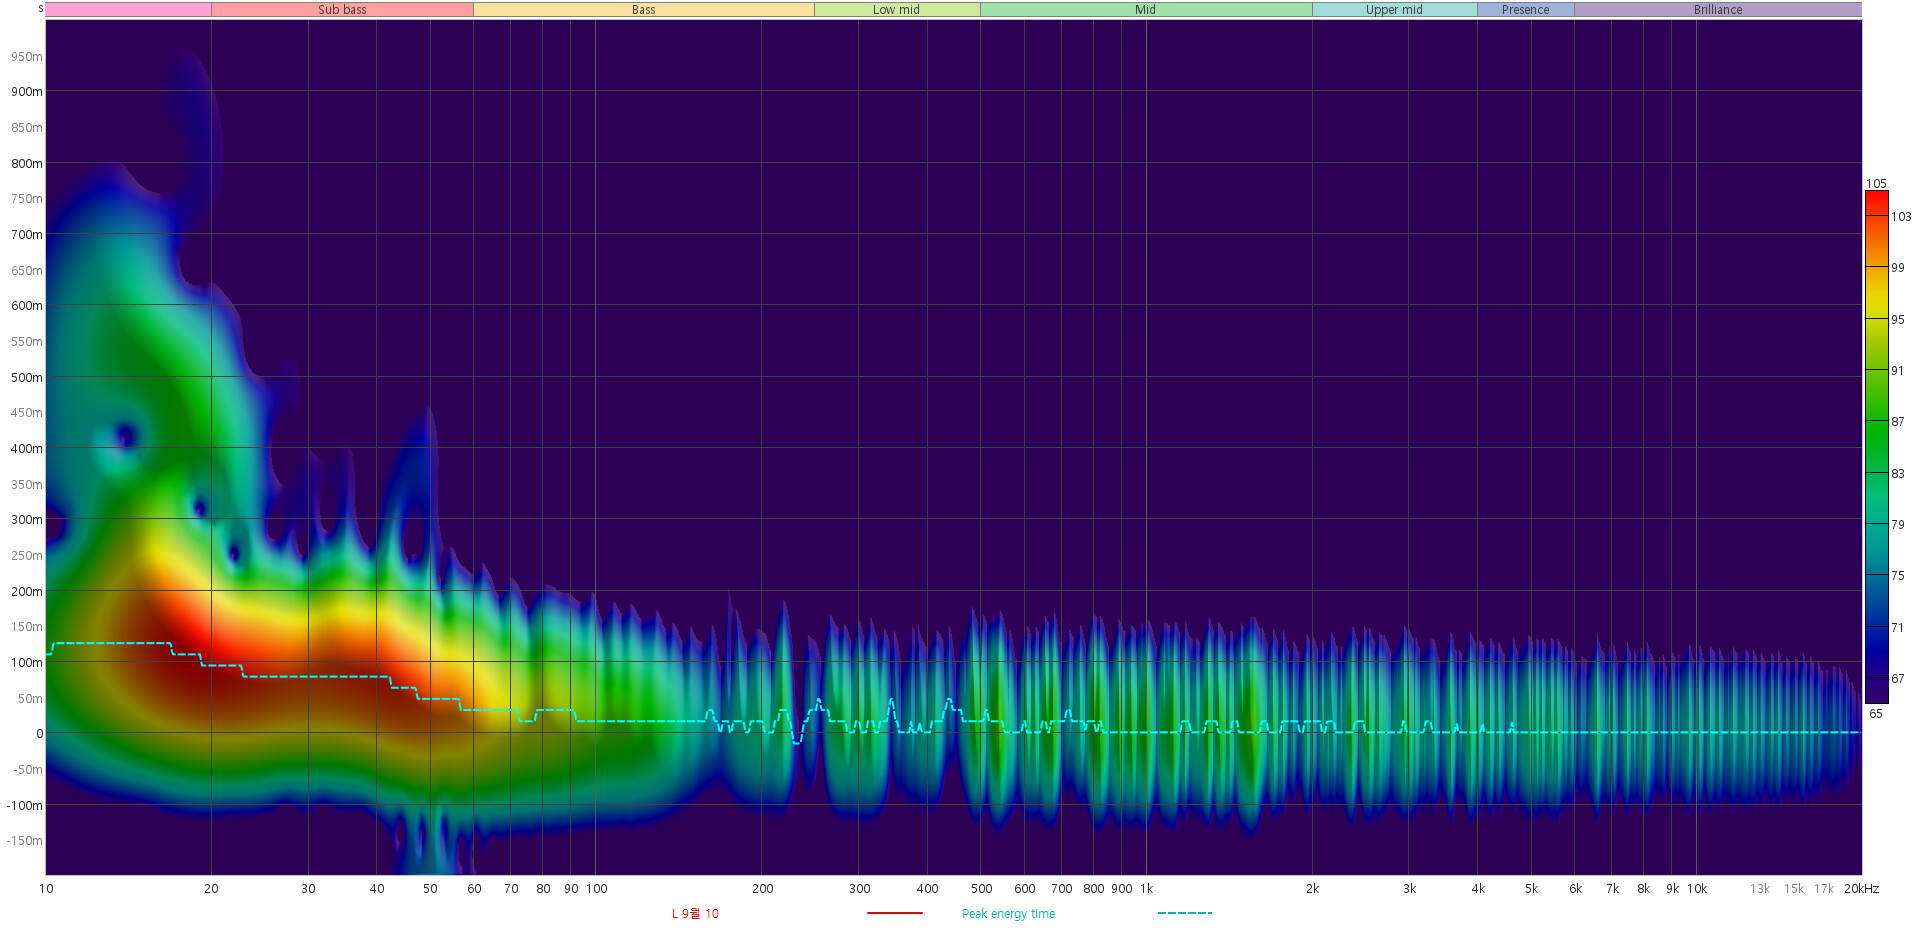Click the Brilliance band header
This screenshot has width=1920, height=929.
click(1717, 10)
